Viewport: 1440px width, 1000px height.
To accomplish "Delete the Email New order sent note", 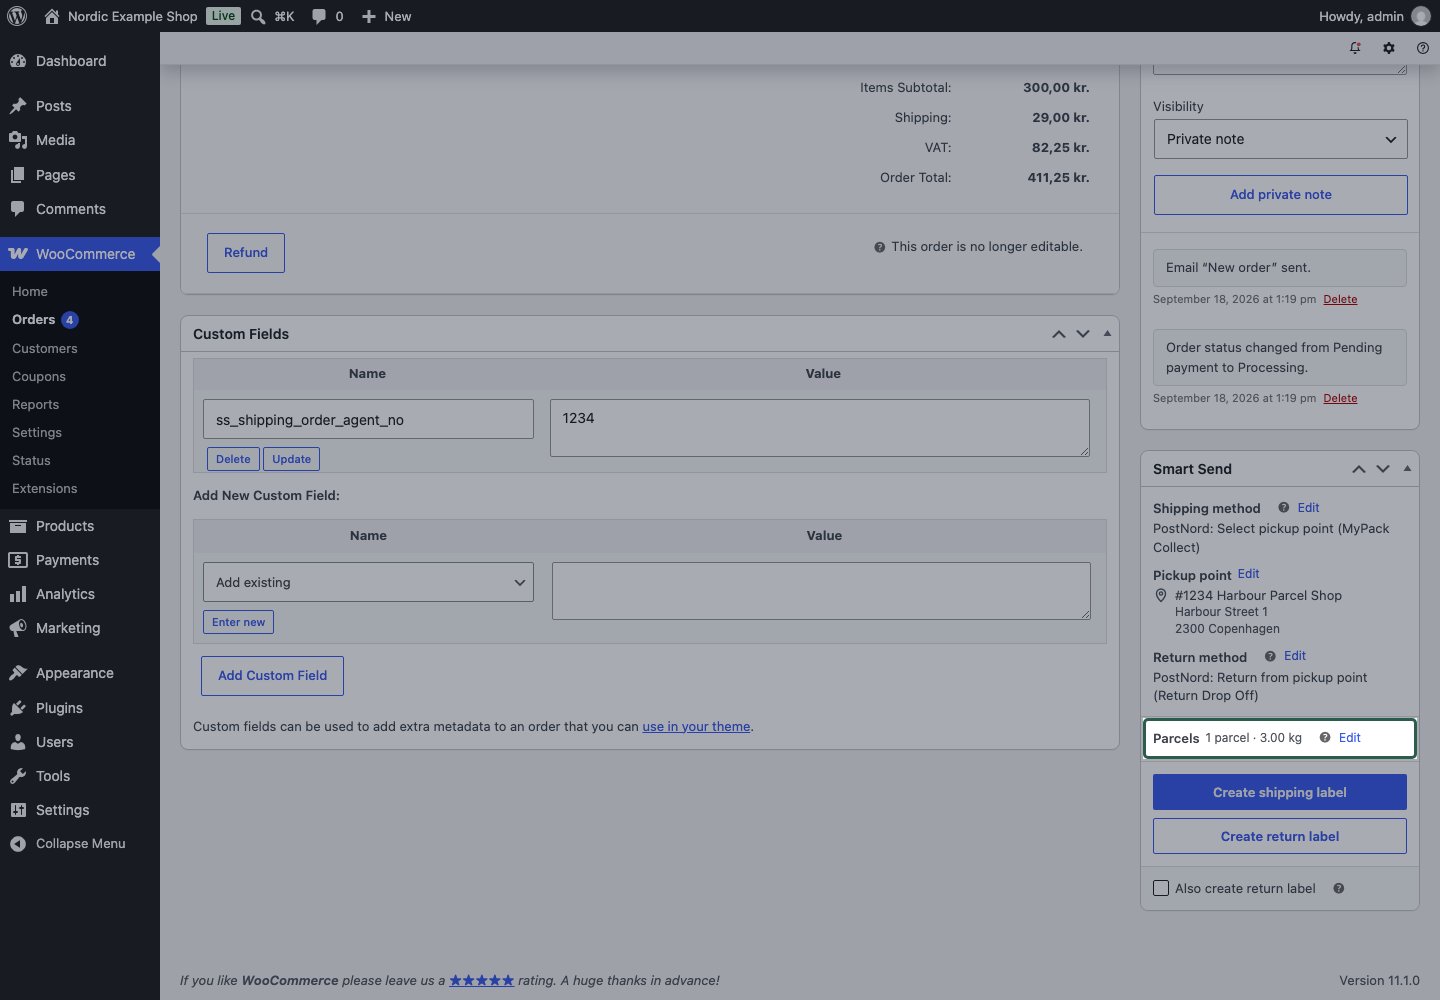I will point(1340,299).
